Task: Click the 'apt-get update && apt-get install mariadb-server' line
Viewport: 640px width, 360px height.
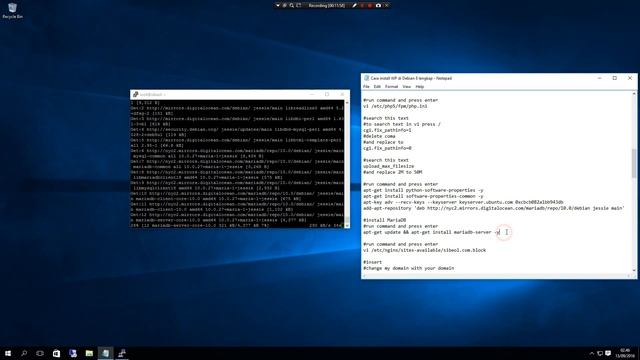Action: [431, 232]
